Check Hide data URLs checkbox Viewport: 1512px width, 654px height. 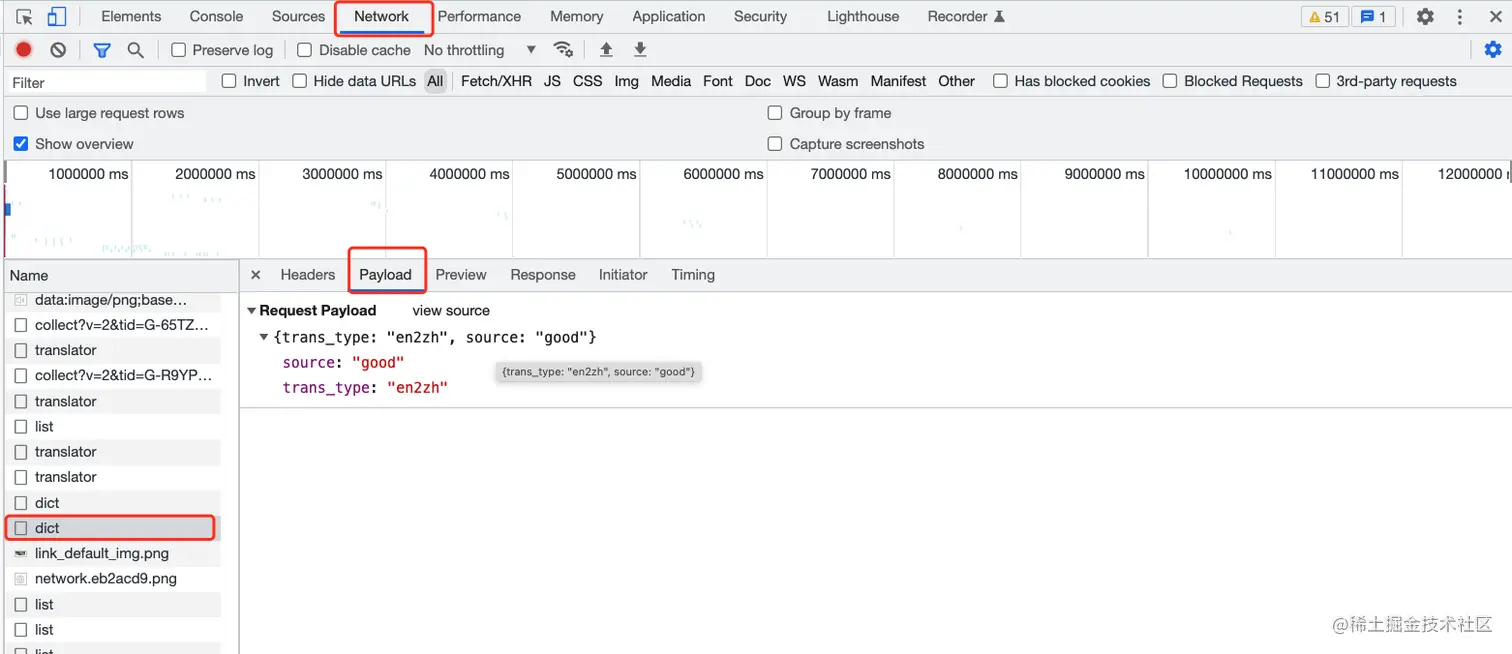click(299, 81)
